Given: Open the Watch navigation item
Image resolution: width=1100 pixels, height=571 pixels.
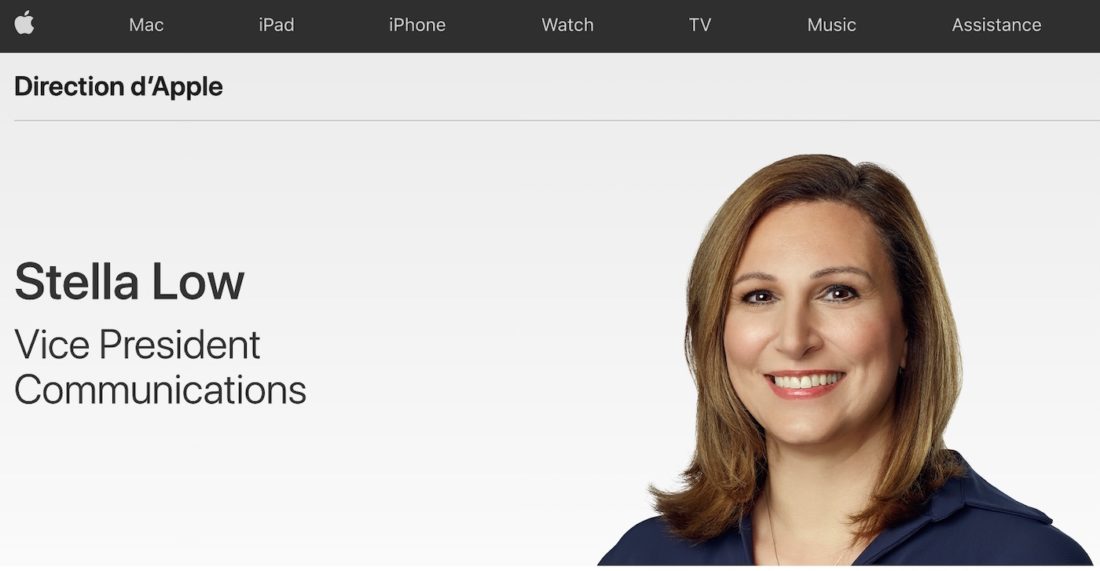Looking at the screenshot, I should (x=567, y=25).
